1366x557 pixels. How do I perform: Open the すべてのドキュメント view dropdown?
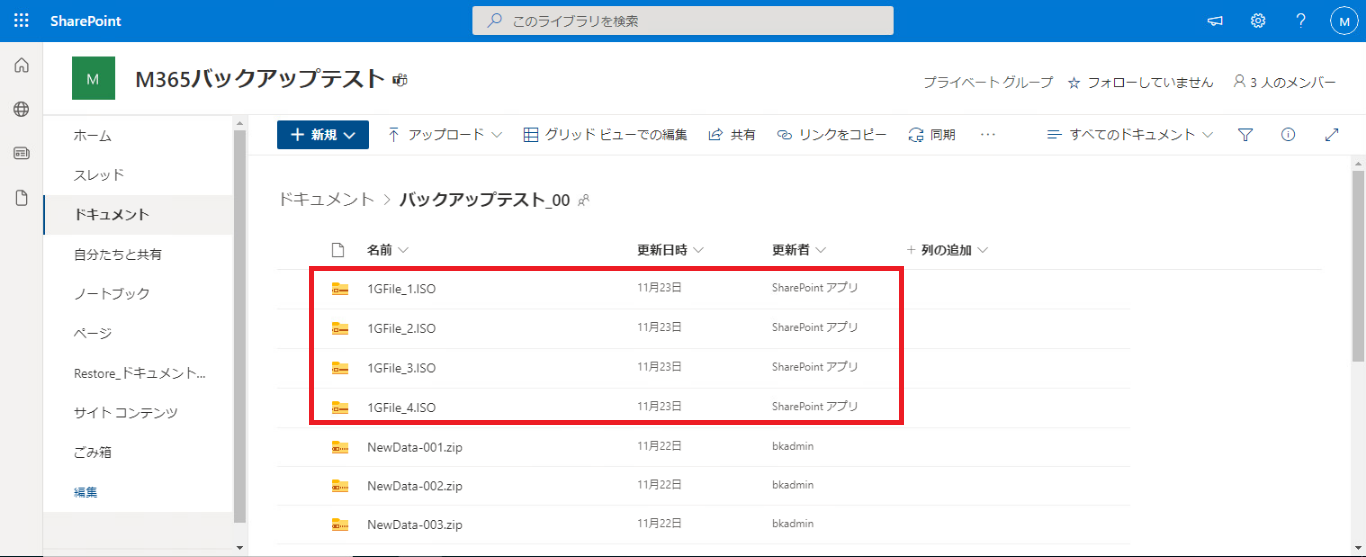(x=1130, y=135)
